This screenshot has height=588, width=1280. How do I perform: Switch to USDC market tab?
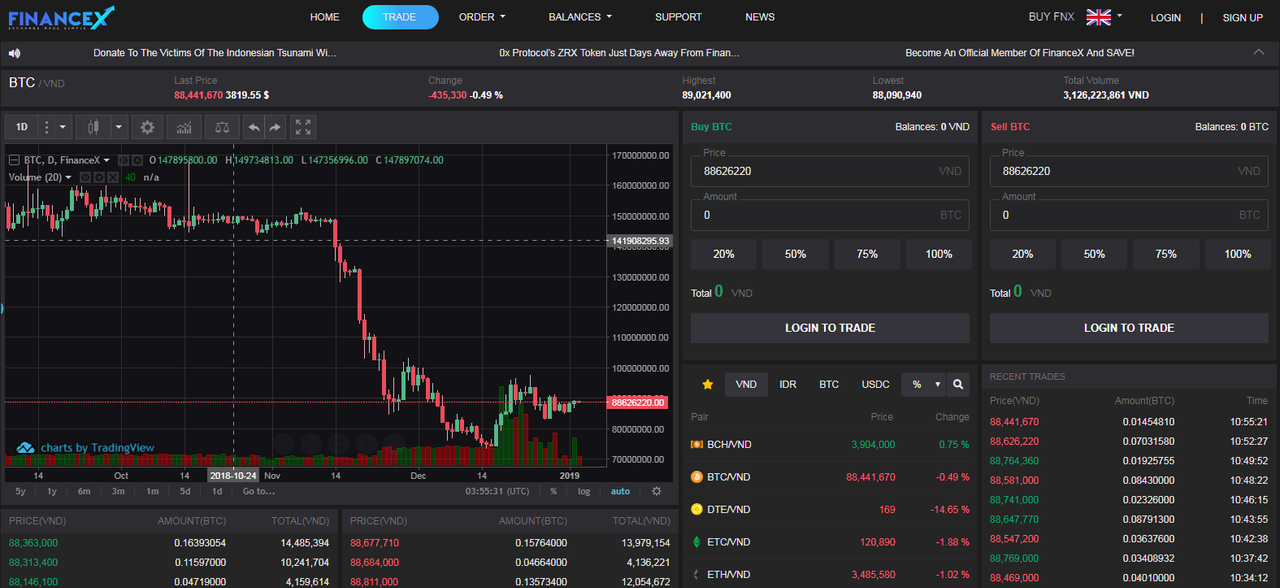[875, 384]
